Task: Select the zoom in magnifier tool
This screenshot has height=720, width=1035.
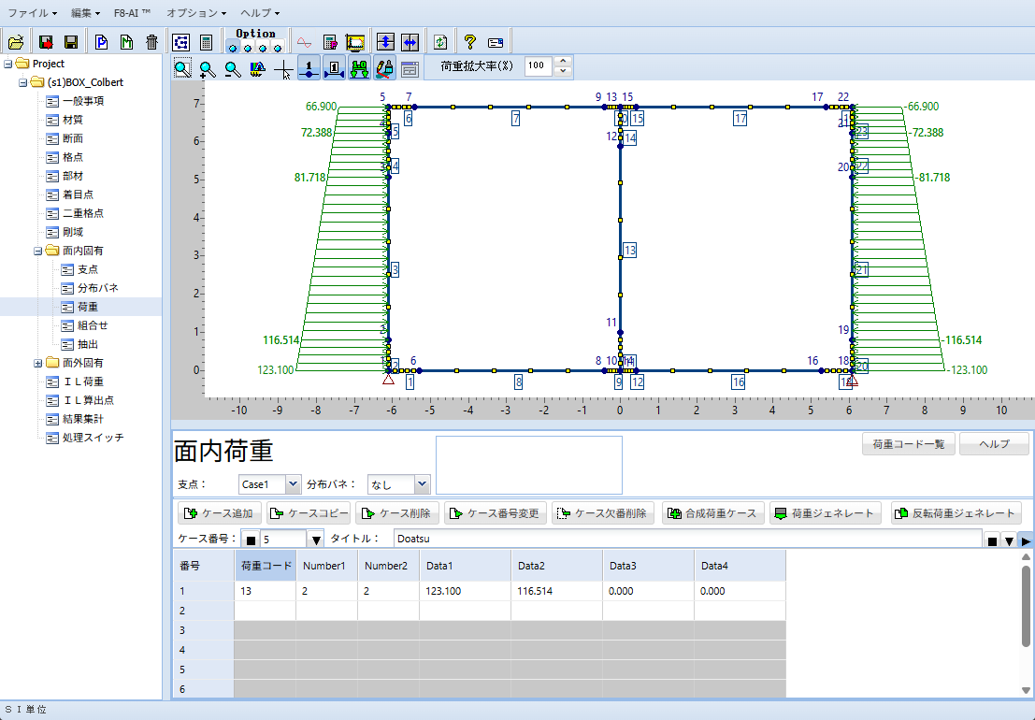Action: click(x=207, y=69)
